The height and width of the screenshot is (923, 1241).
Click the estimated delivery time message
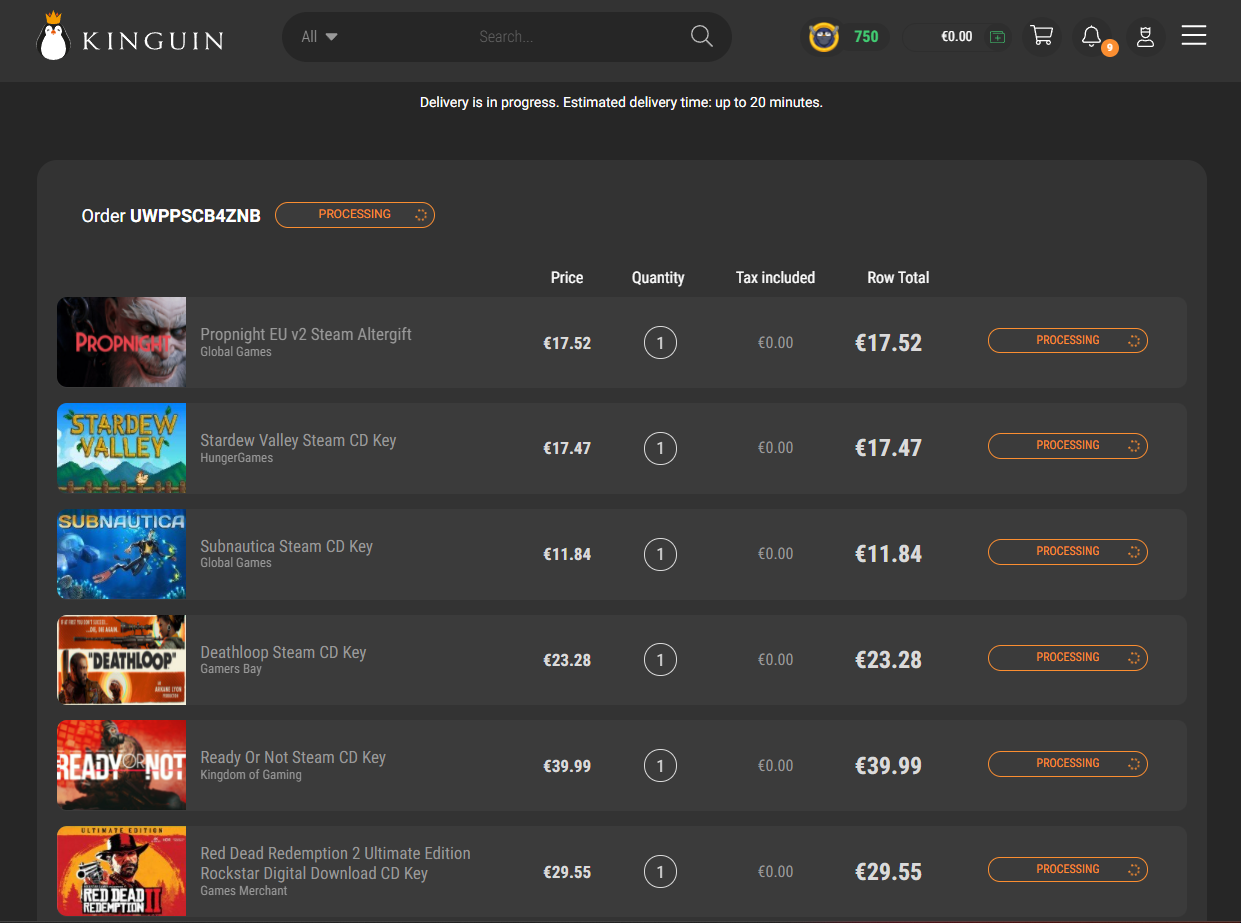click(x=621, y=103)
